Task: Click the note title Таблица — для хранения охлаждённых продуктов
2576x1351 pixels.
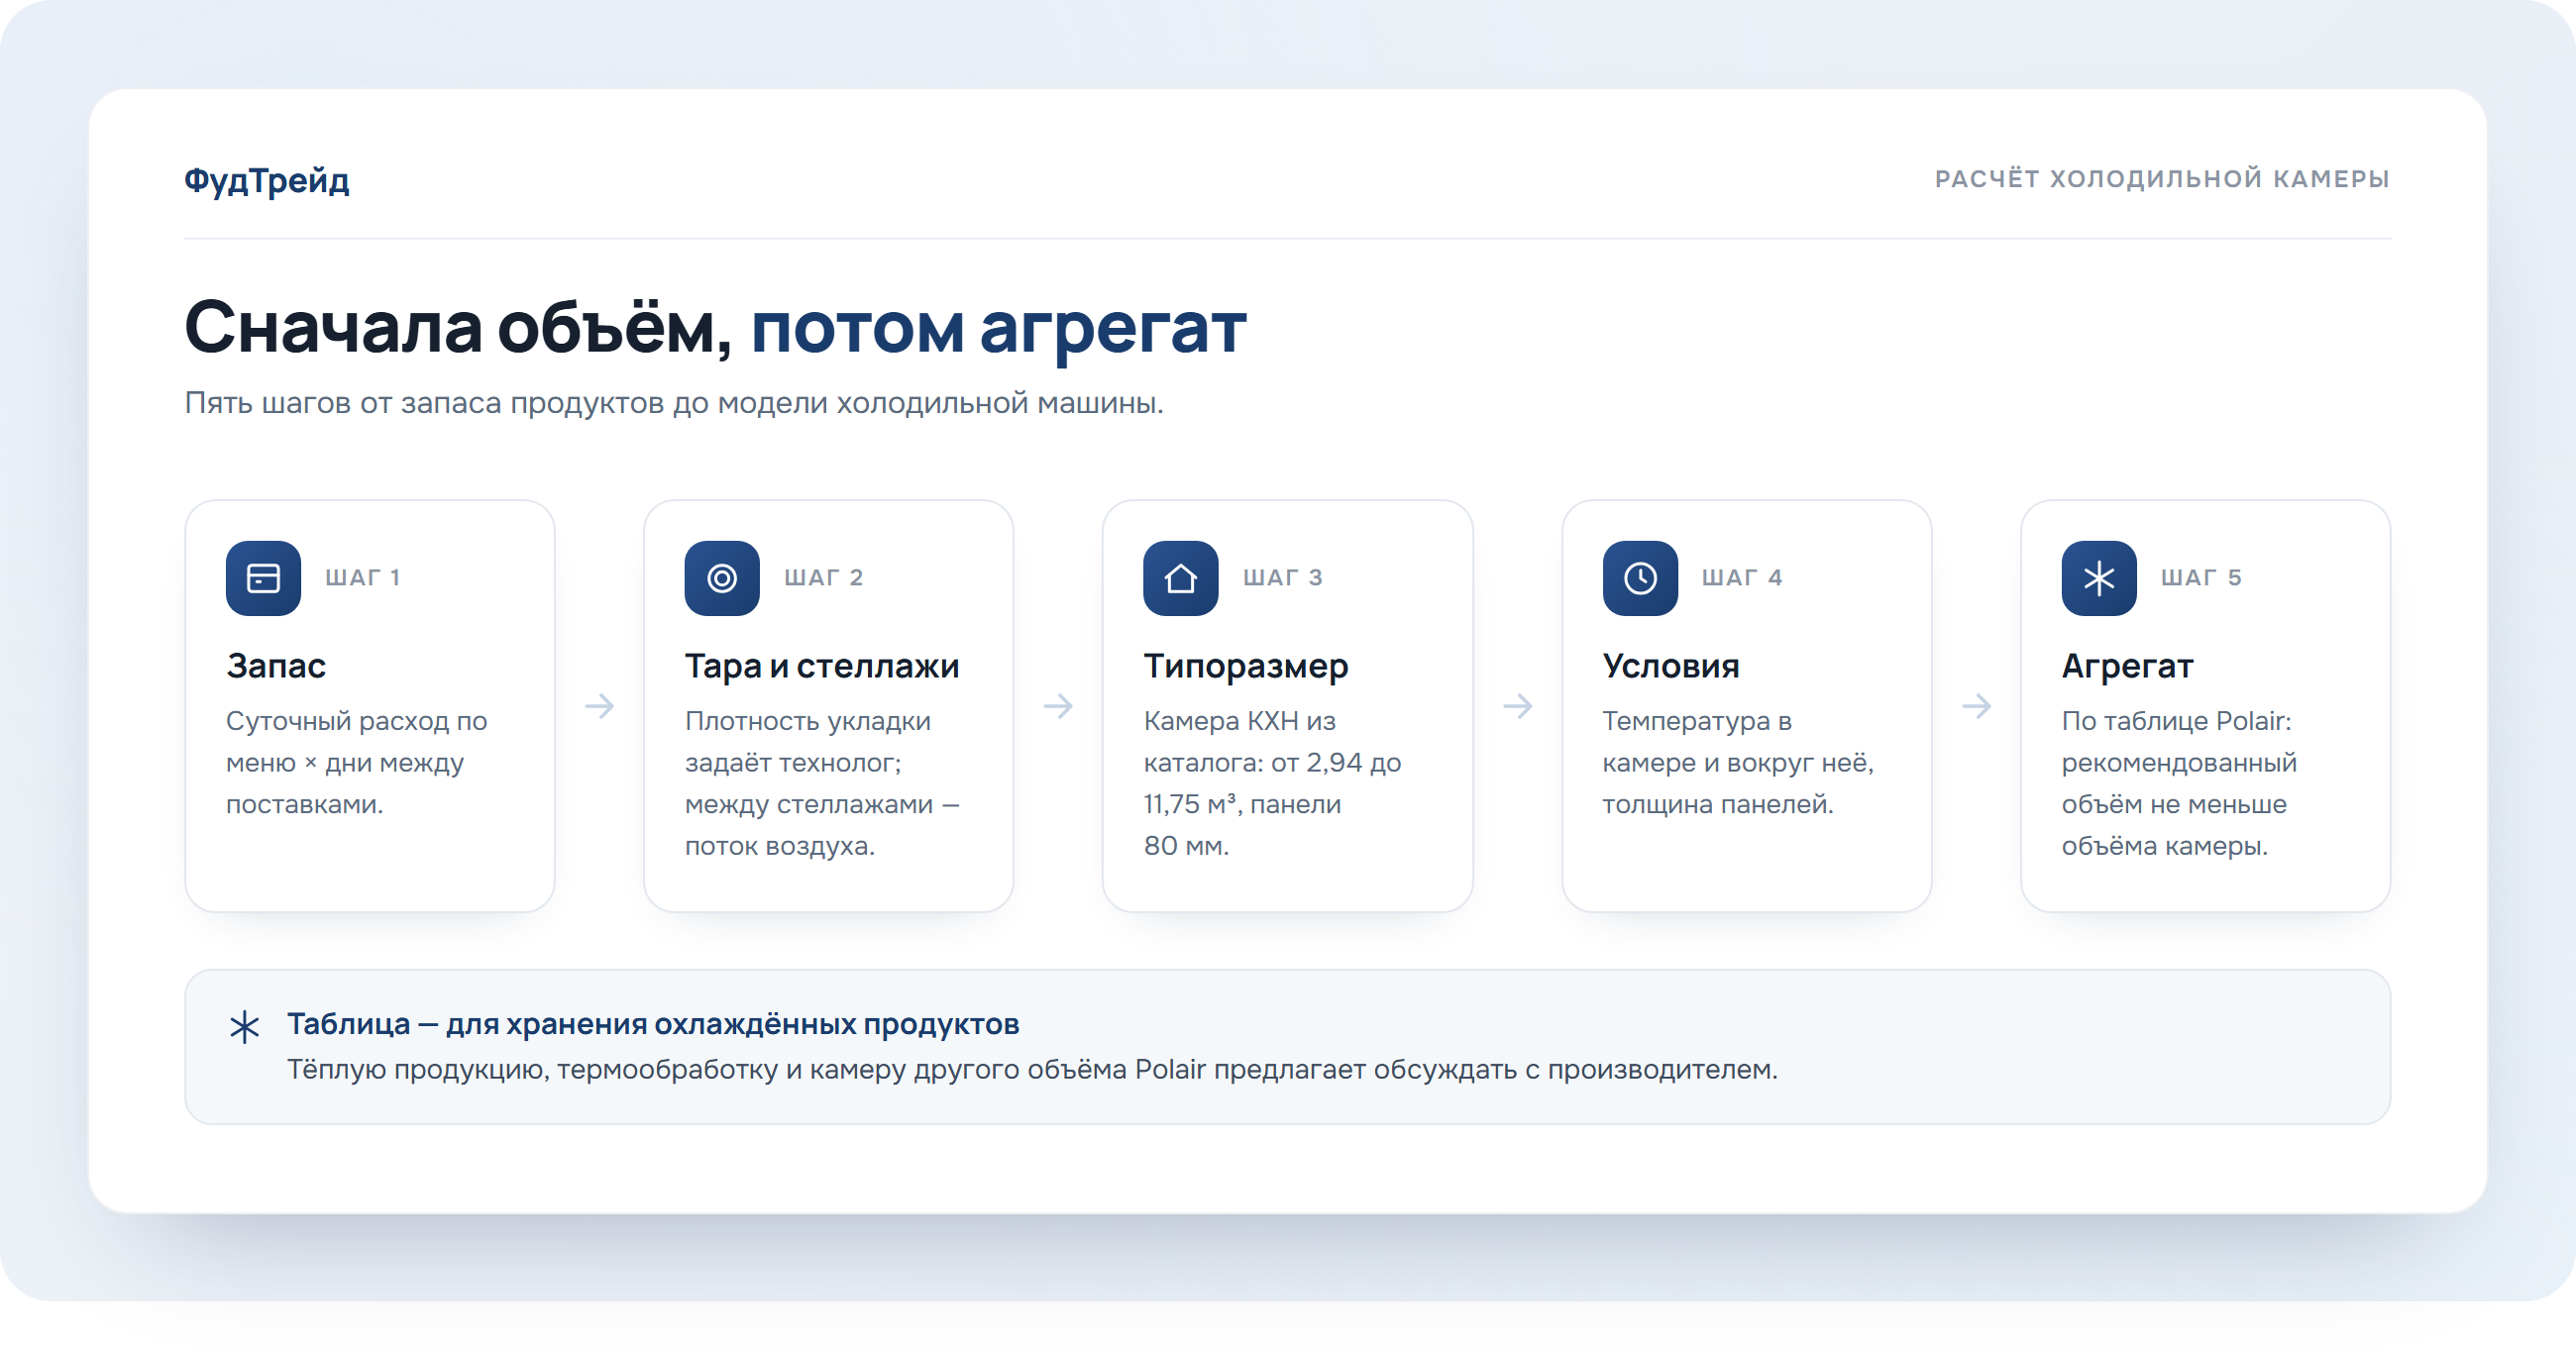Action: pos(653,1024)
